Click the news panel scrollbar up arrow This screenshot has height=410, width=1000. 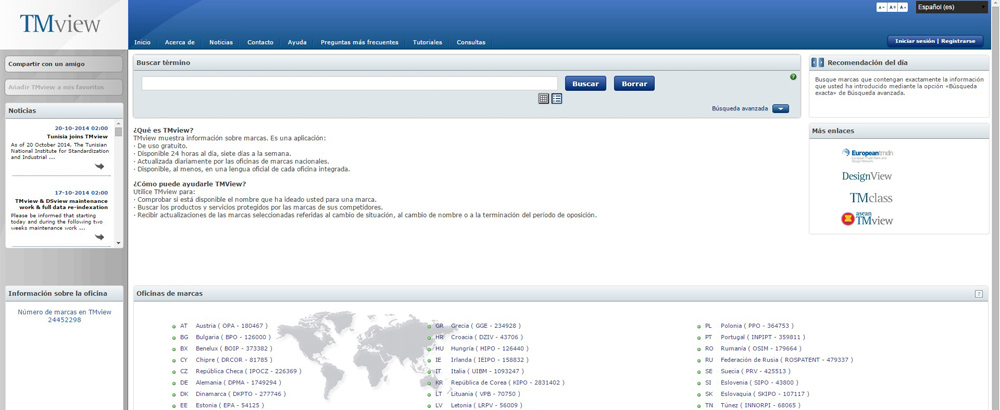(119, 123)
